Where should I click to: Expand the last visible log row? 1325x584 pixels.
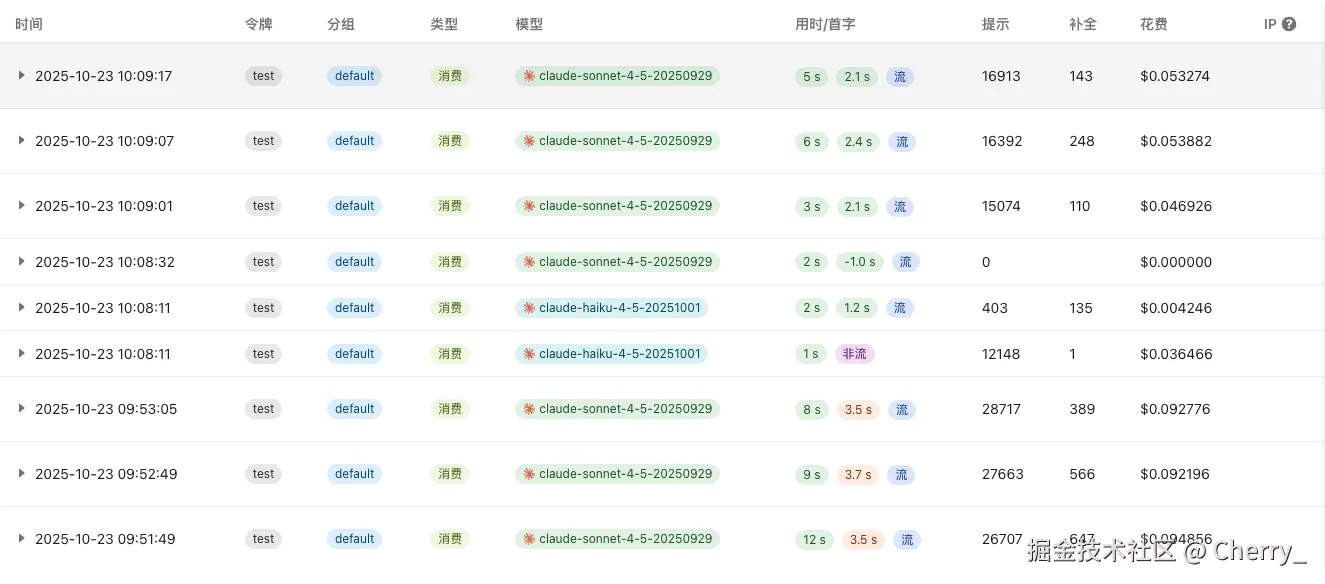pos(20,538)
